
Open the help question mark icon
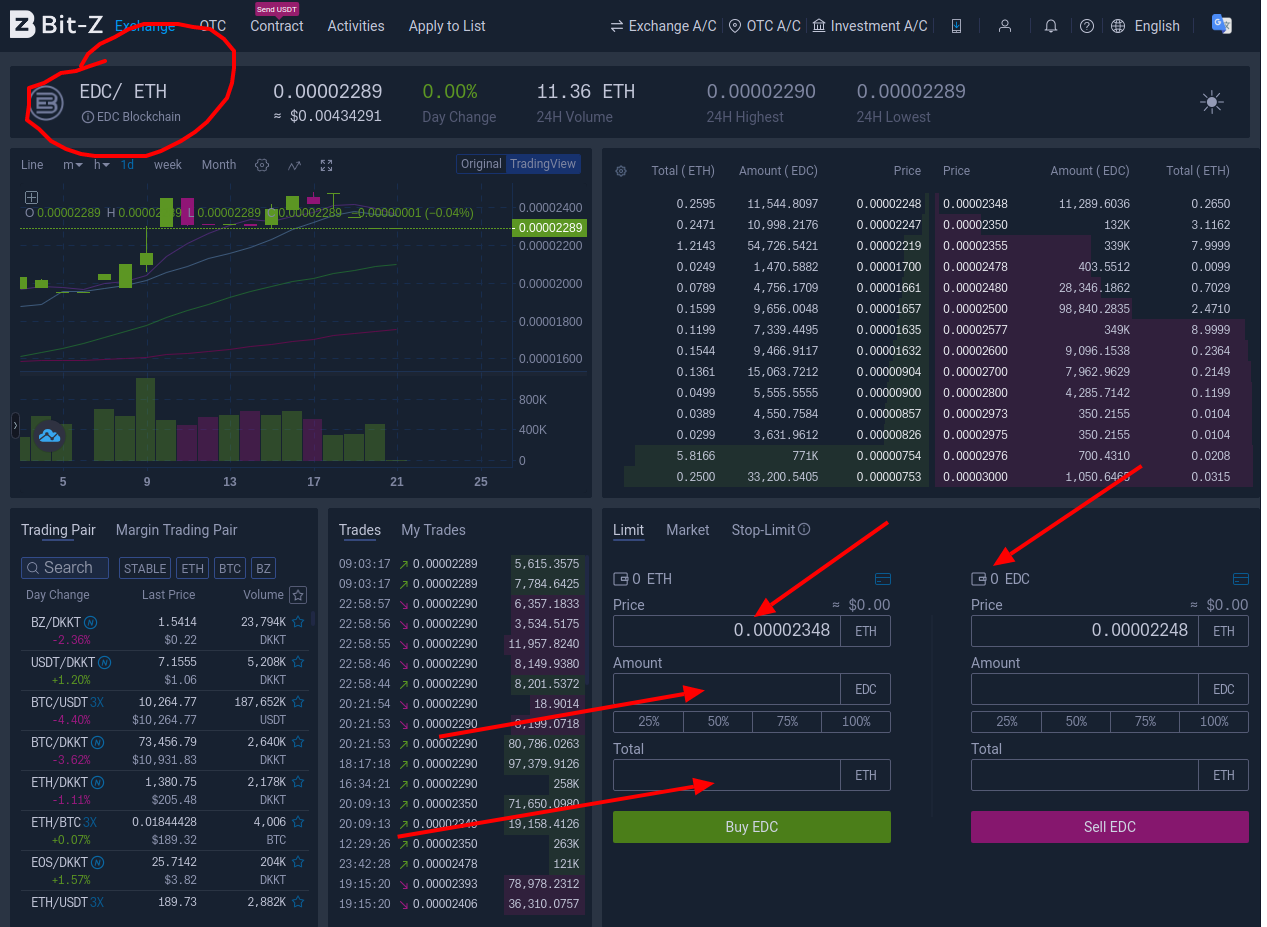[1087, 26]
